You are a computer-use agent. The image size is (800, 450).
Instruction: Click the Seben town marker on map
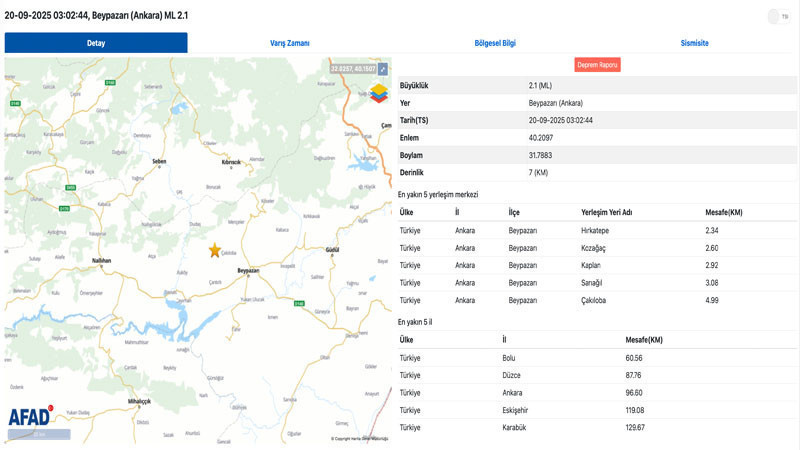[158, 160]
